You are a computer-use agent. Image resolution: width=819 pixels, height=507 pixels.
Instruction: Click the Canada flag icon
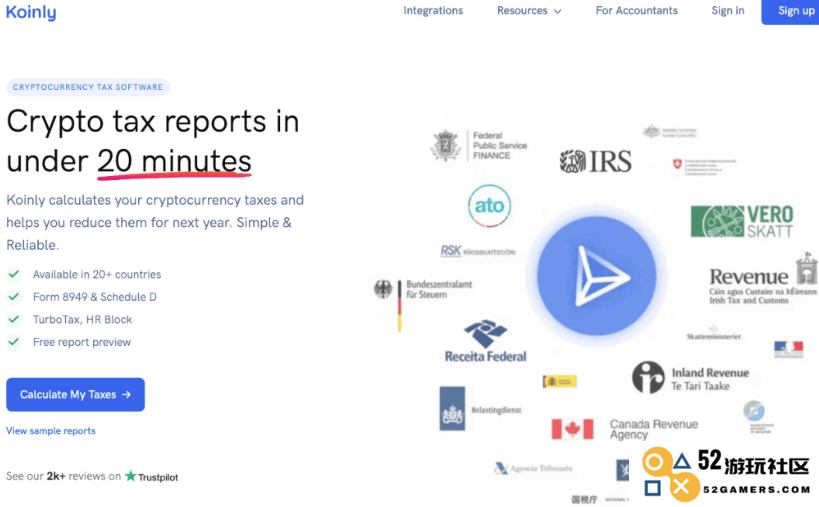coord(572,429)
